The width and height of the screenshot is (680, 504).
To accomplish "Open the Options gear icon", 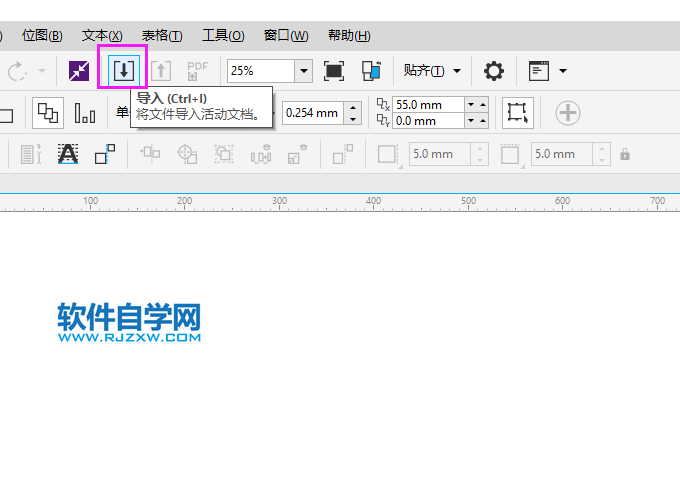I will coord(494,71).
